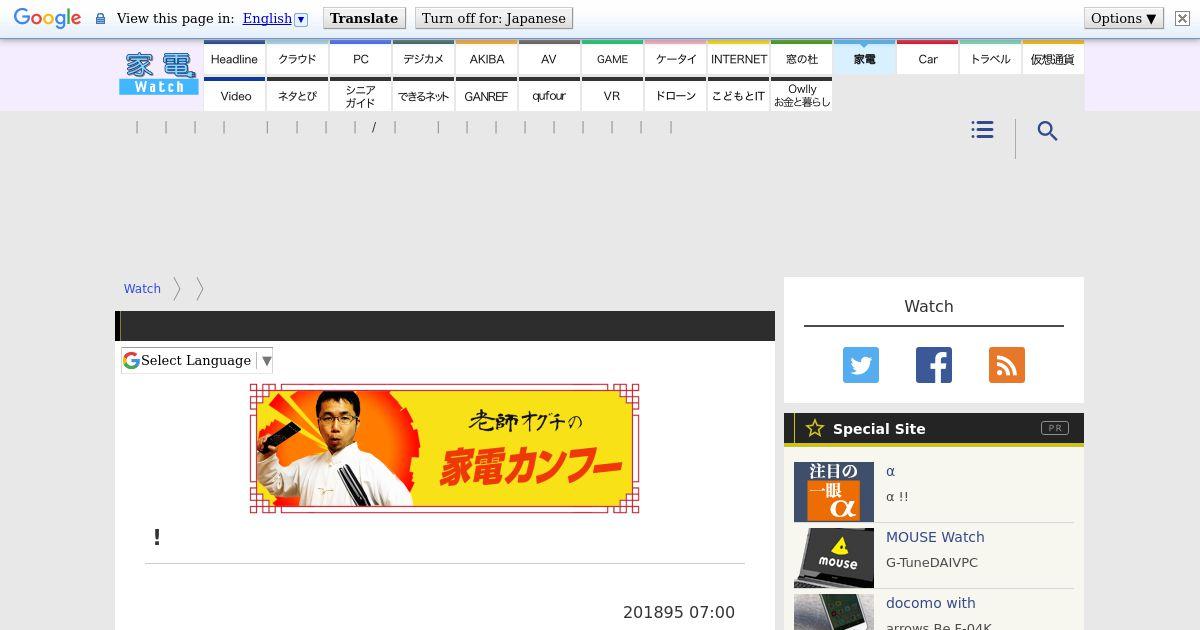Open the デジカメ tab
This screenshot has height=630, width=1200.
tap(423, 59)
